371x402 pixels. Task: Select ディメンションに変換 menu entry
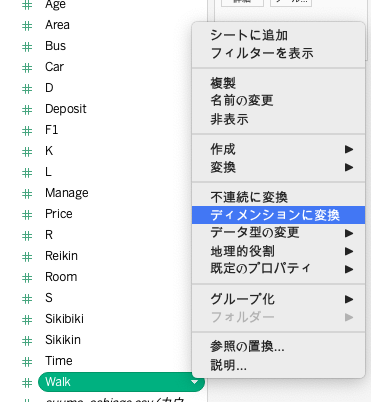click(278, 215)
